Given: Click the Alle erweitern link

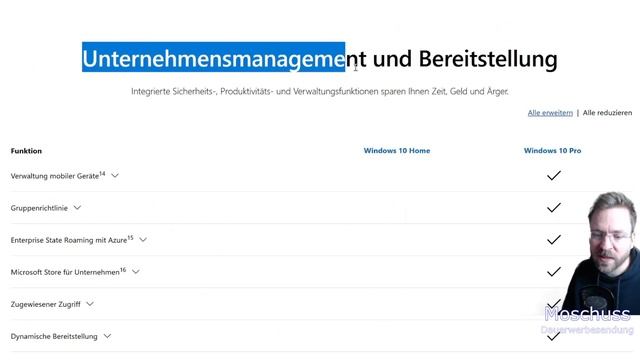Looking at the screenshot, I should pyautogui.click(x=550, y=113).
